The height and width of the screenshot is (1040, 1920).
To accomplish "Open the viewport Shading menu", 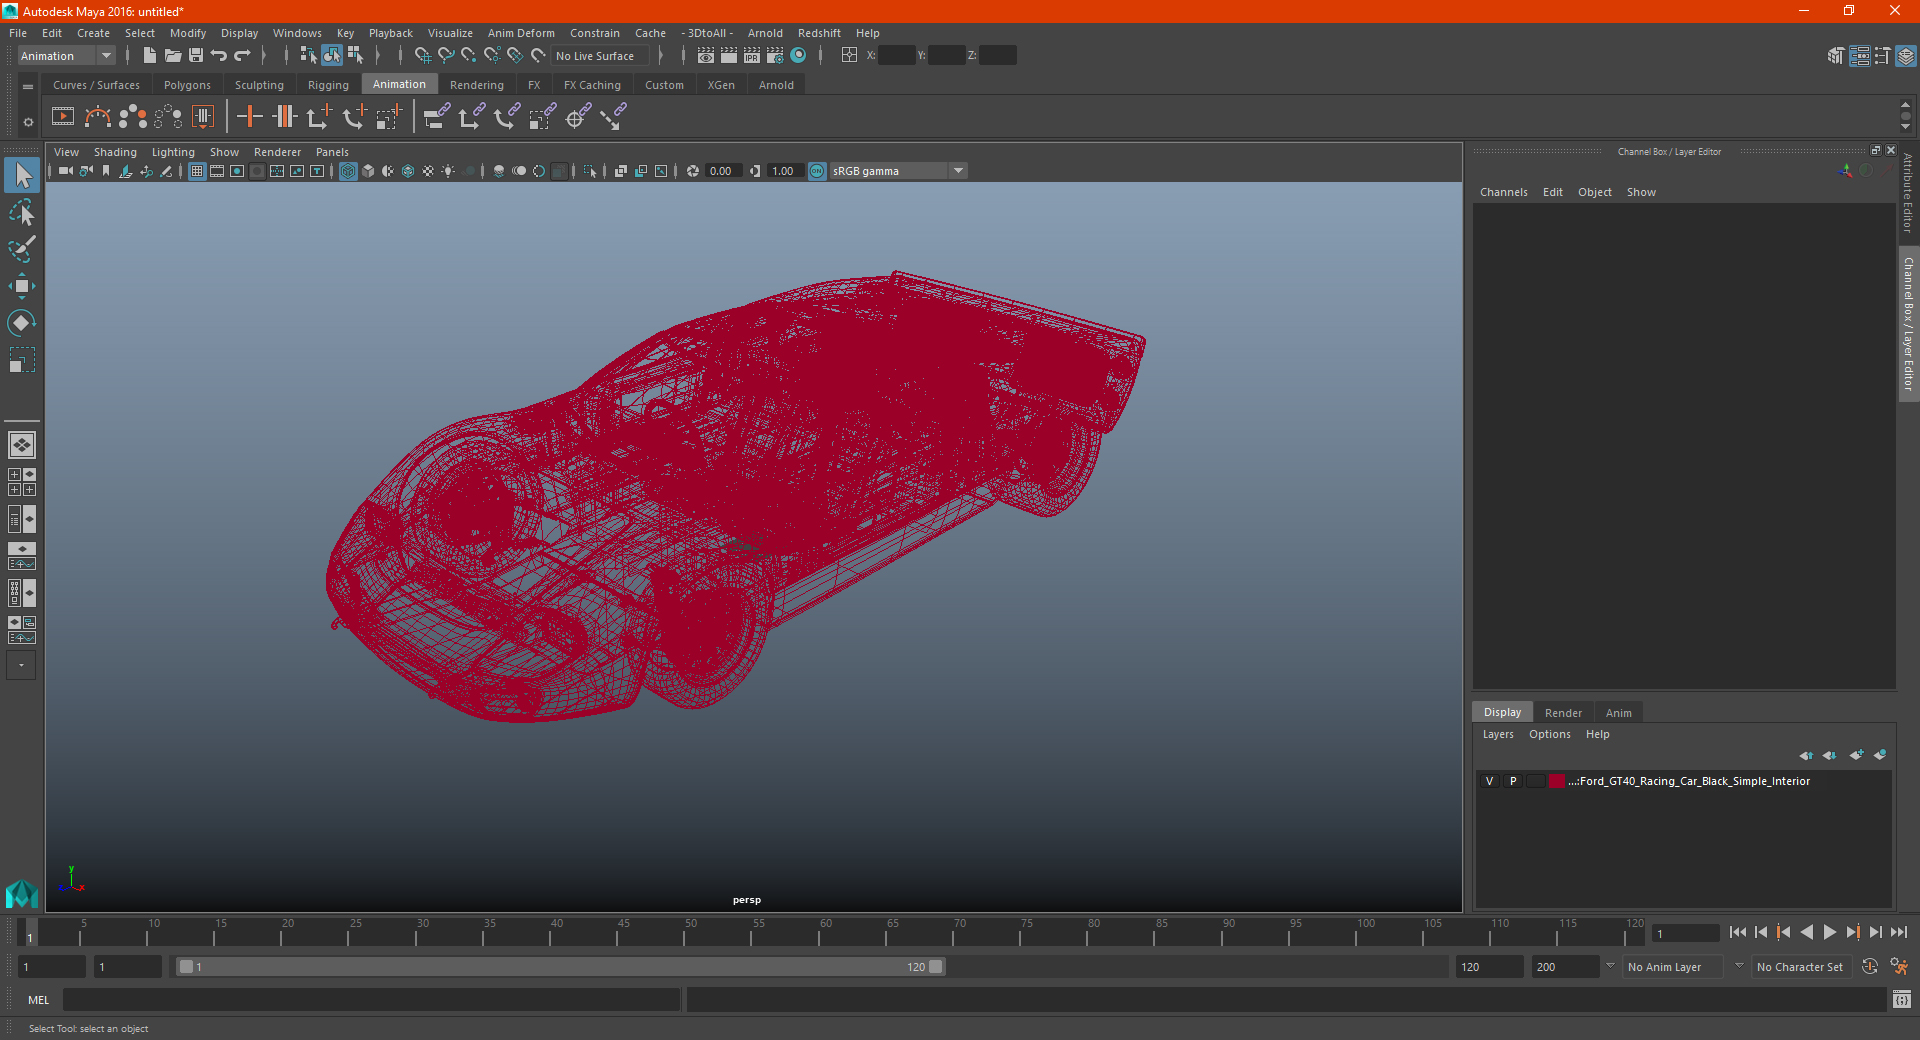I will pos(115,152).
